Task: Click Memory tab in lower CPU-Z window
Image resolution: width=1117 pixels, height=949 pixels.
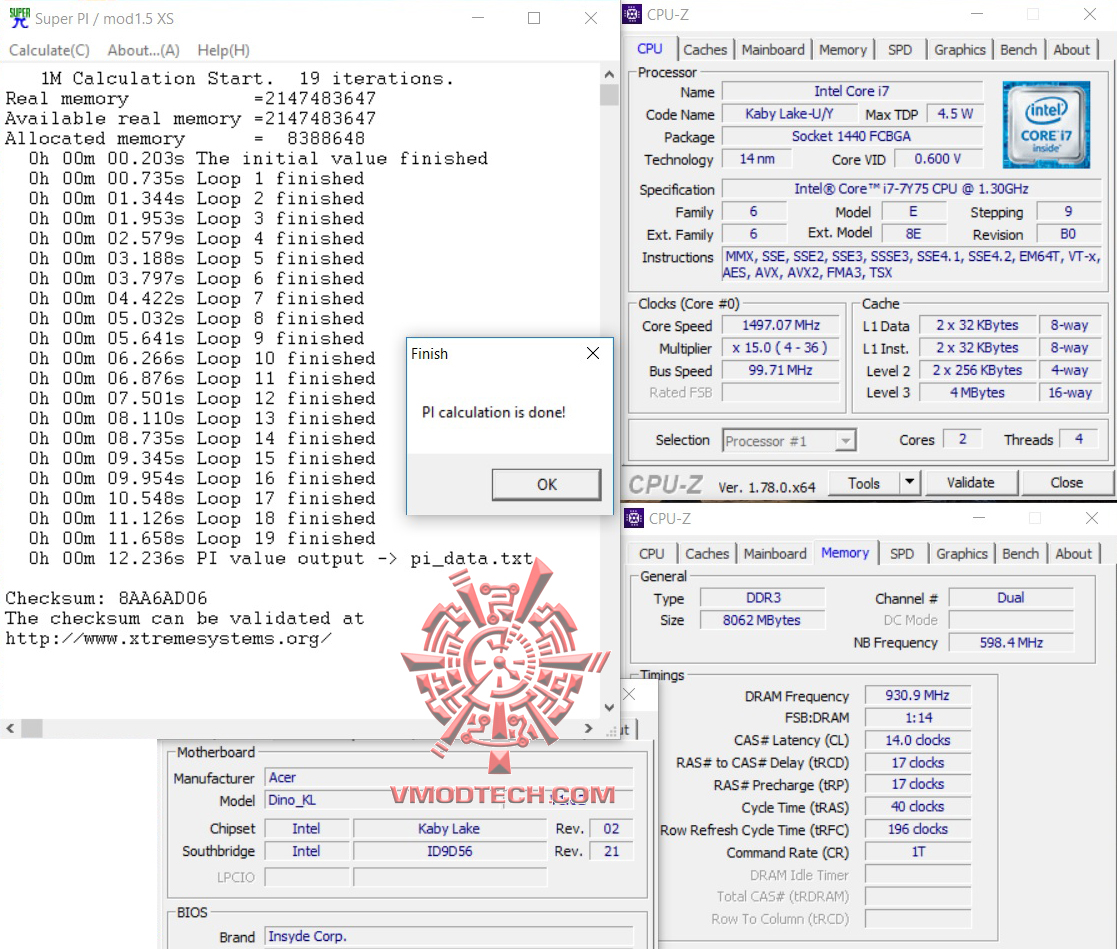Action: pos(845,553)
